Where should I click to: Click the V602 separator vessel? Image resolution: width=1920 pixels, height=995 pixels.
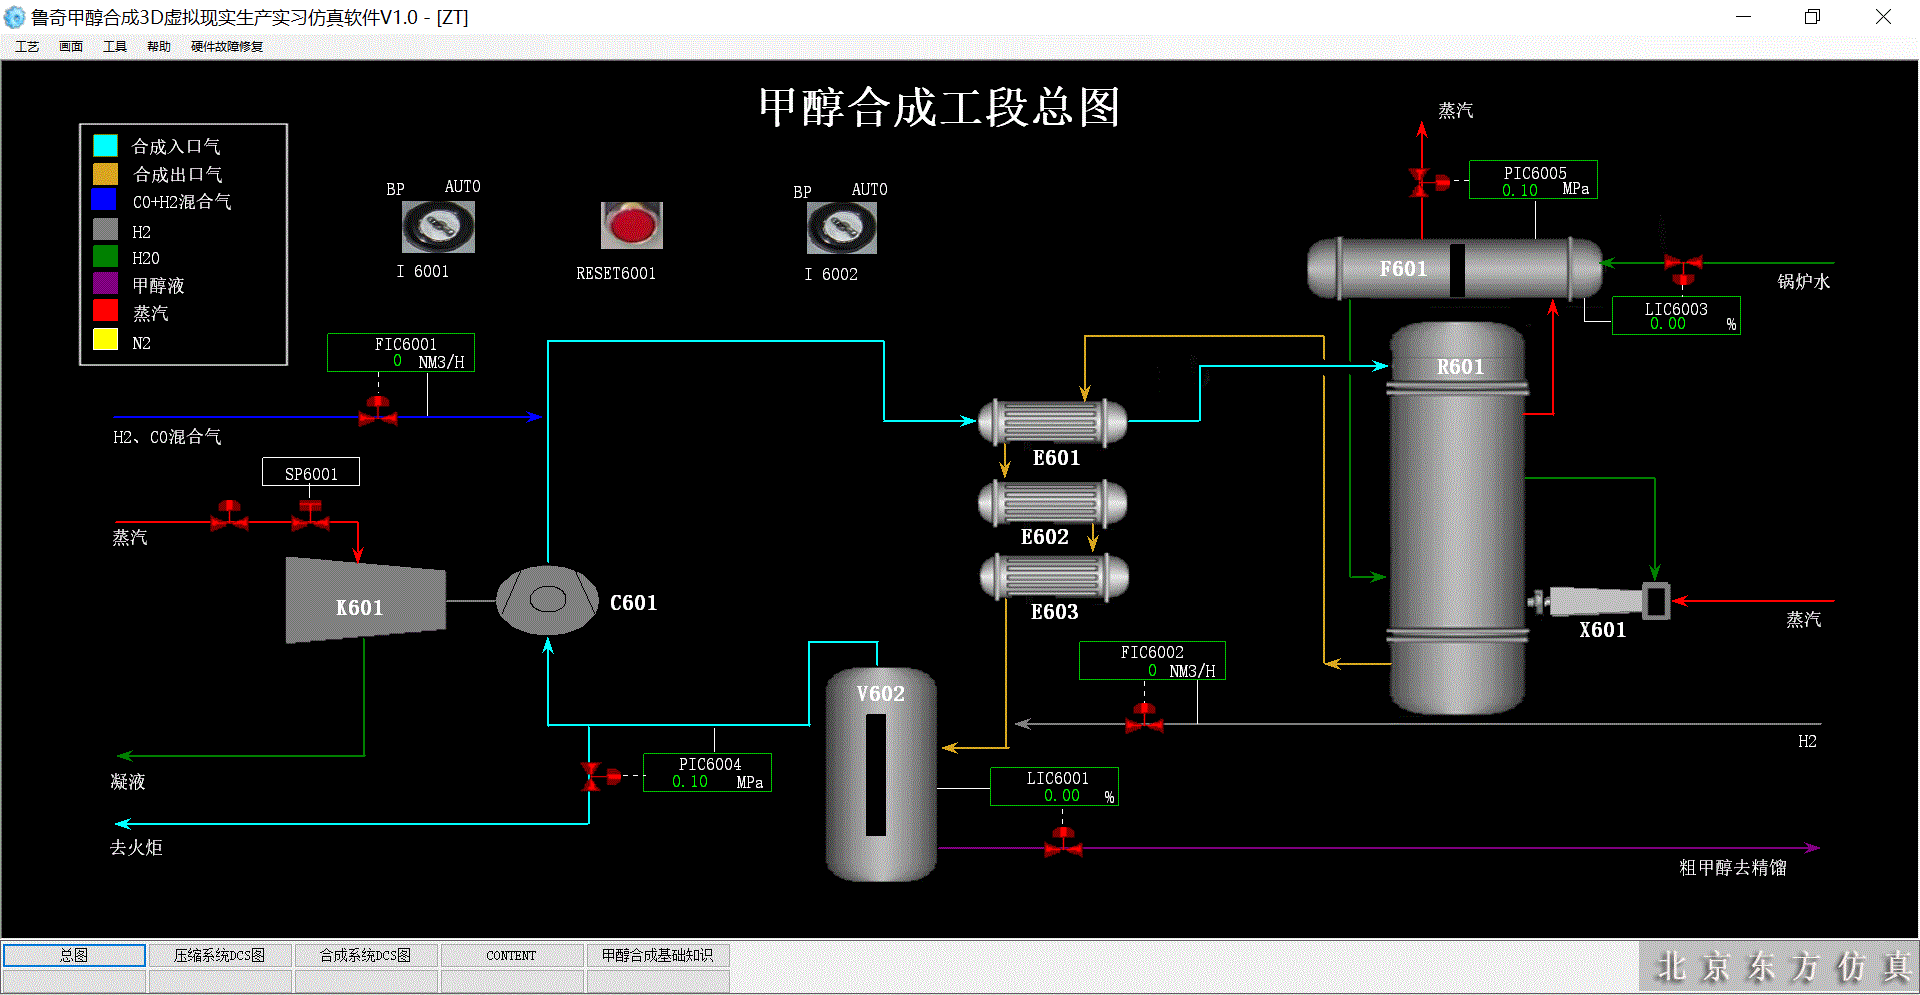tap(880, 775)
